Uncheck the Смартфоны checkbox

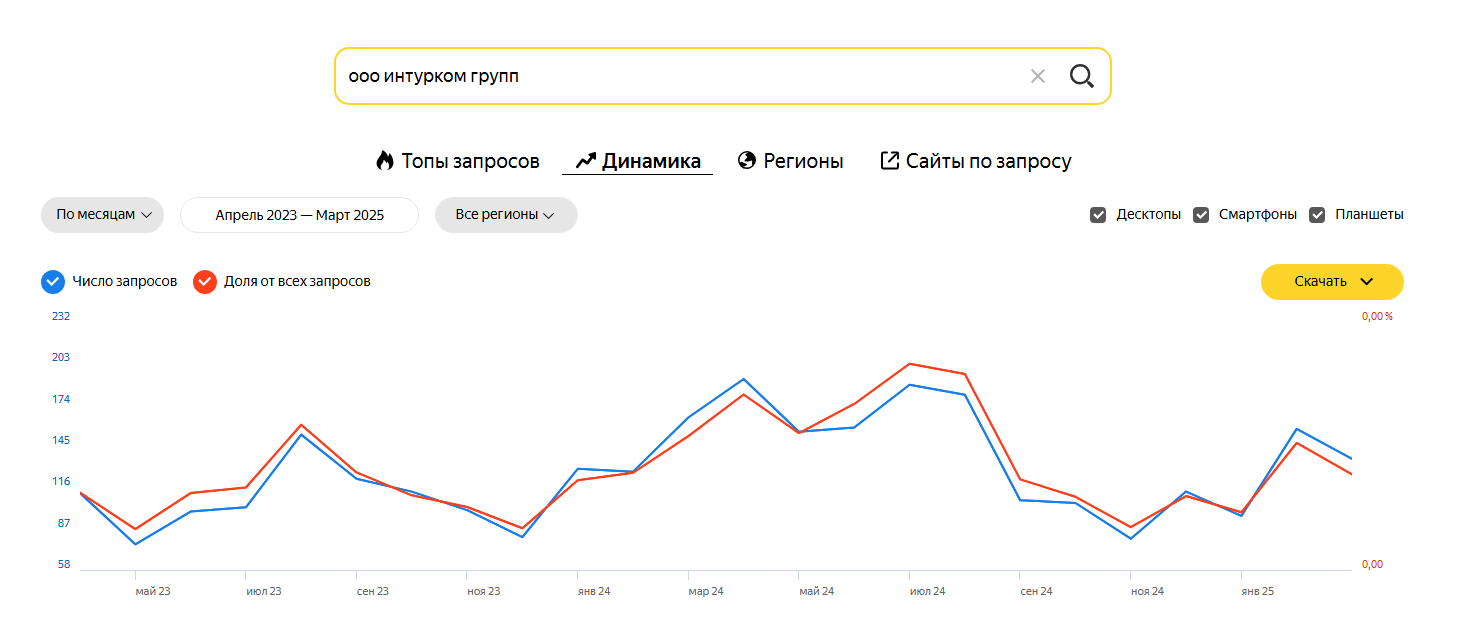[1201, 215]
